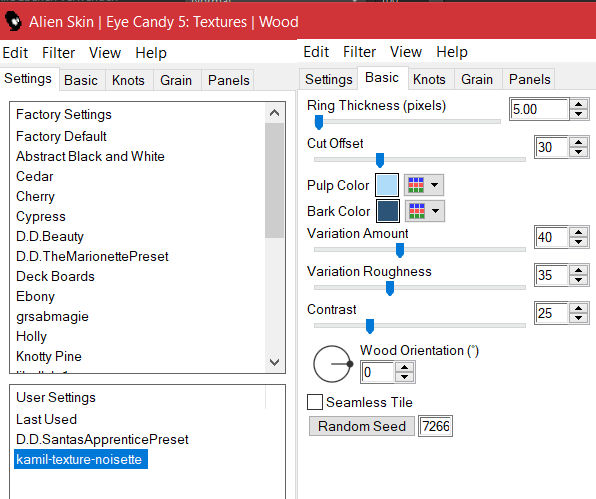Click the Ring Thickness value field
Viewport: 596px width, 499px height.
coord(539,109)
